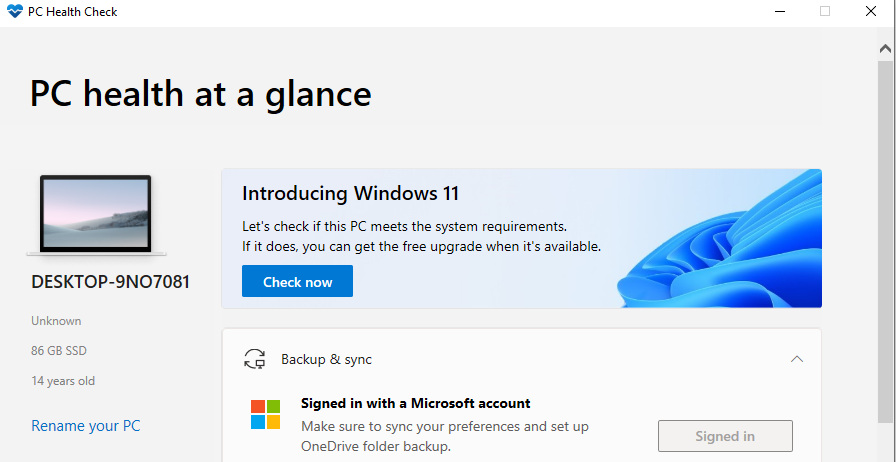Click Signed in with a Microsoft account text
The width and height of the screenshot is (896, 462).
pos(416,404)
